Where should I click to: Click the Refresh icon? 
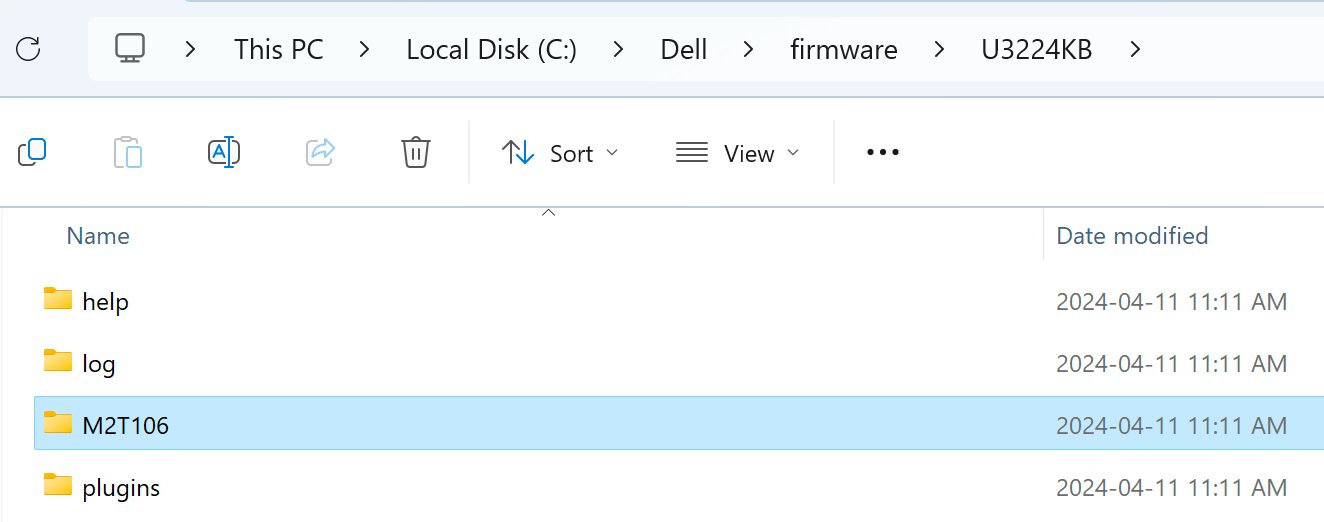pos(28,48)
